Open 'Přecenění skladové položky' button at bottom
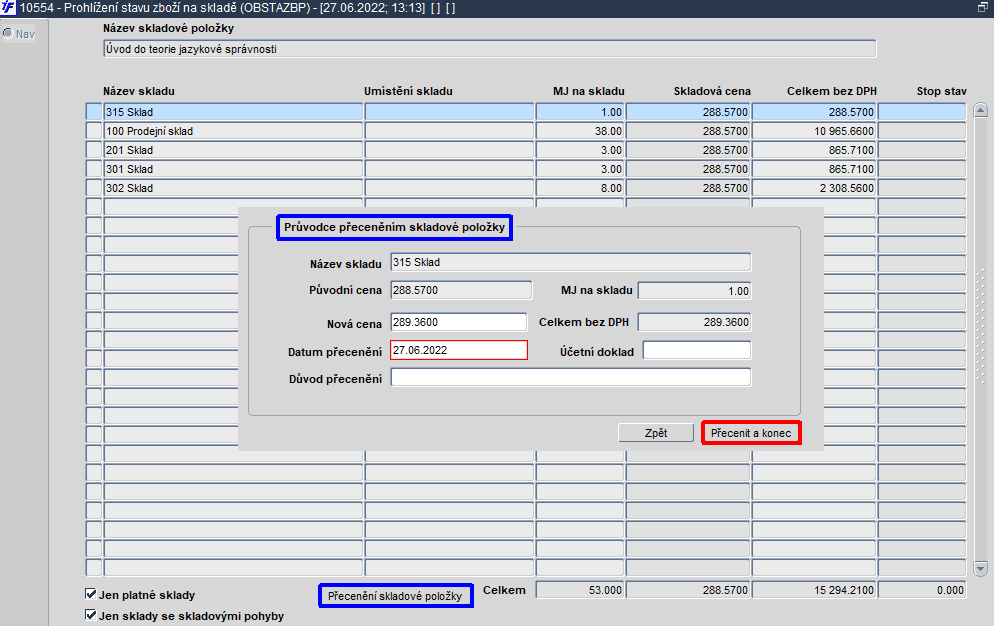This screenshot has height=626, width=994. coord(395,596)
